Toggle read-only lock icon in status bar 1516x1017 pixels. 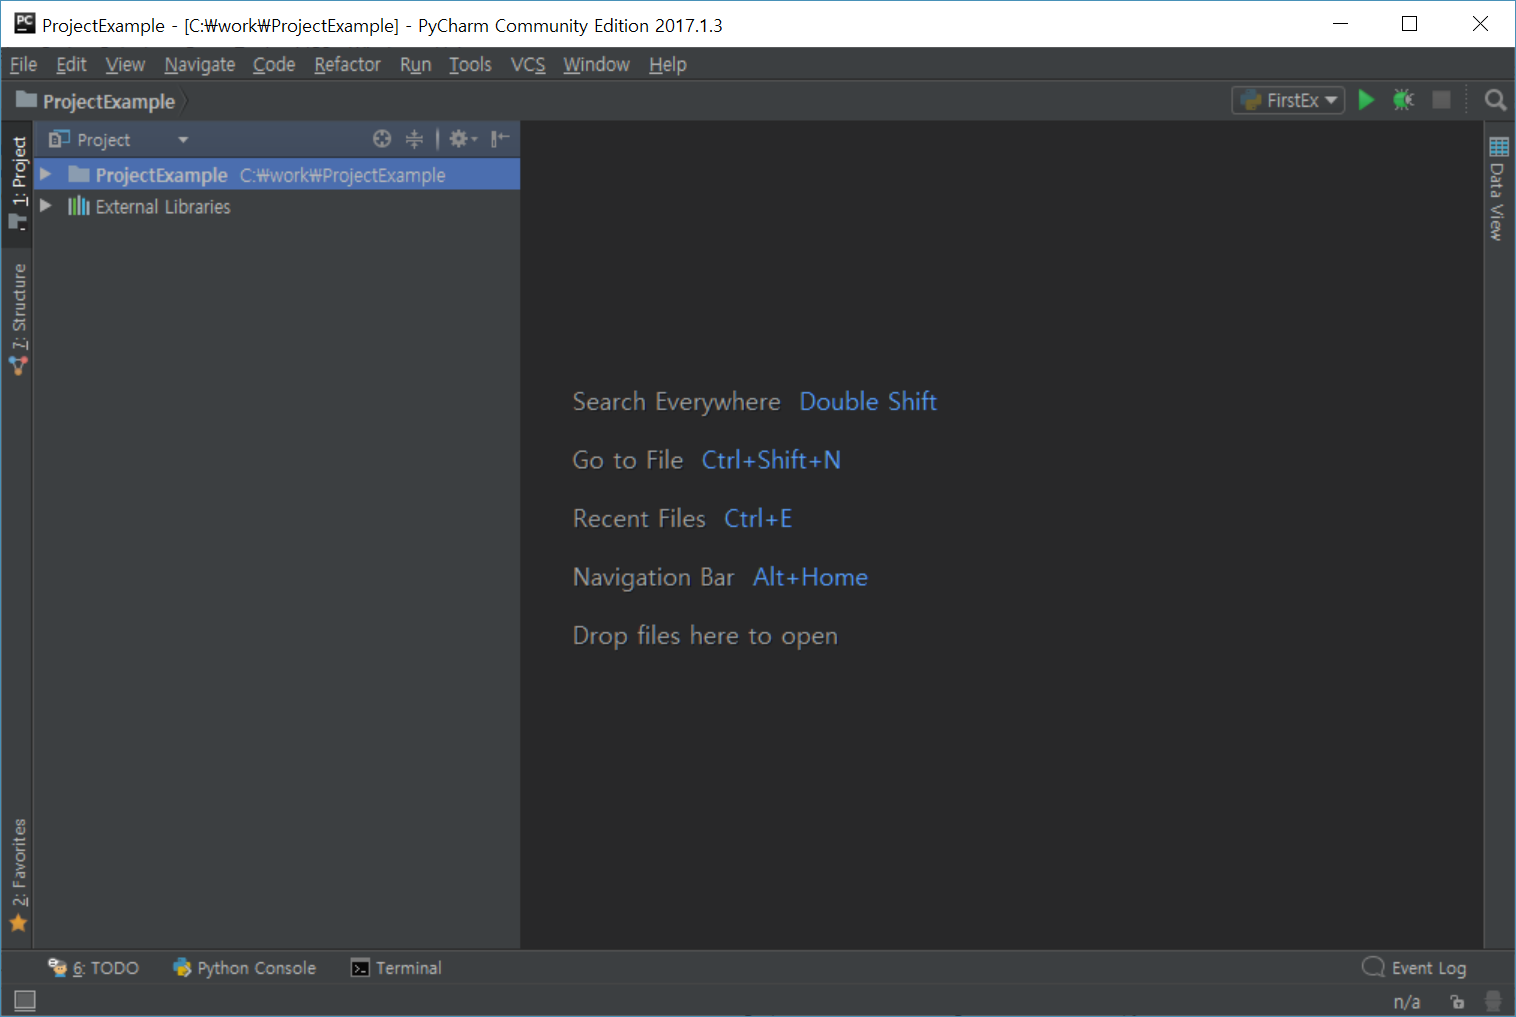pyautogui.click(x=1457, y=1001)
